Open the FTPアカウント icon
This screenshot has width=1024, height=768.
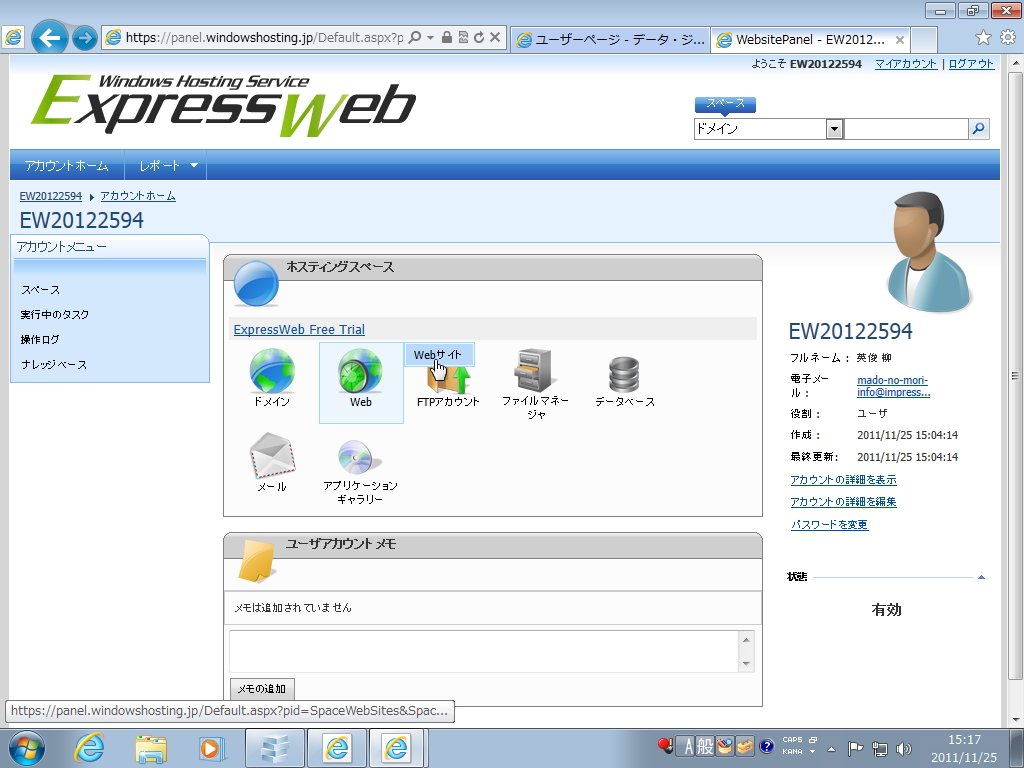[448, 380]
